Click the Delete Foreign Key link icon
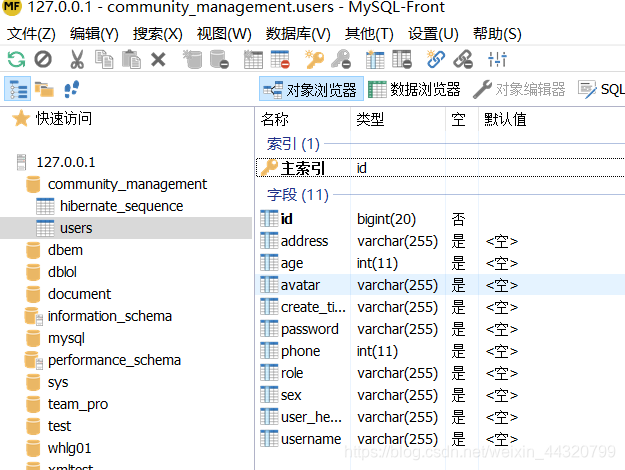Viewport: 625px width, 470px height. 463,60
